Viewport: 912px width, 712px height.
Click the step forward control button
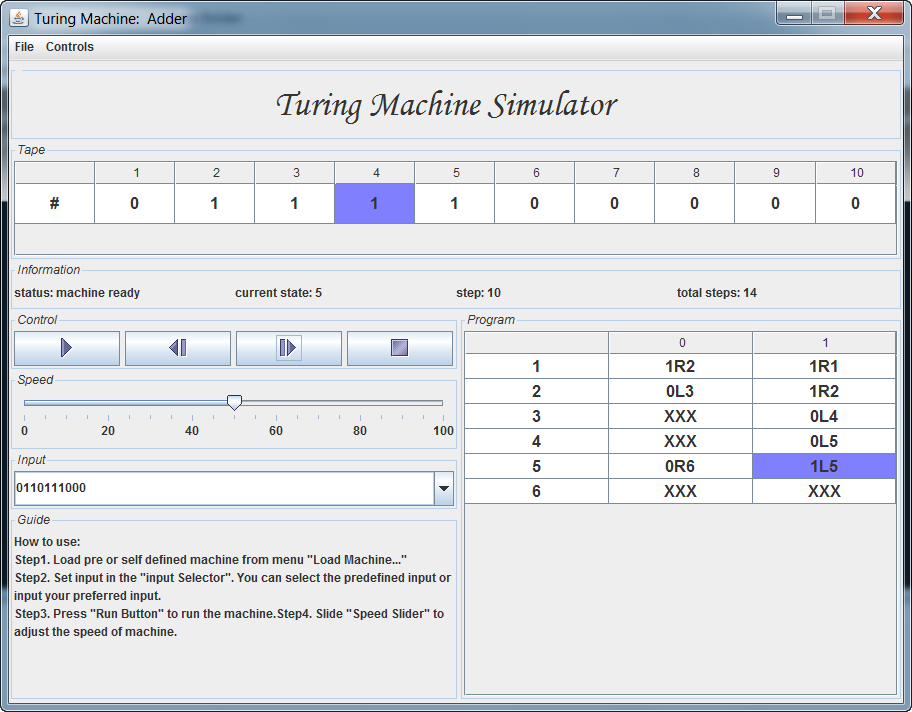[x=288, y=348]
